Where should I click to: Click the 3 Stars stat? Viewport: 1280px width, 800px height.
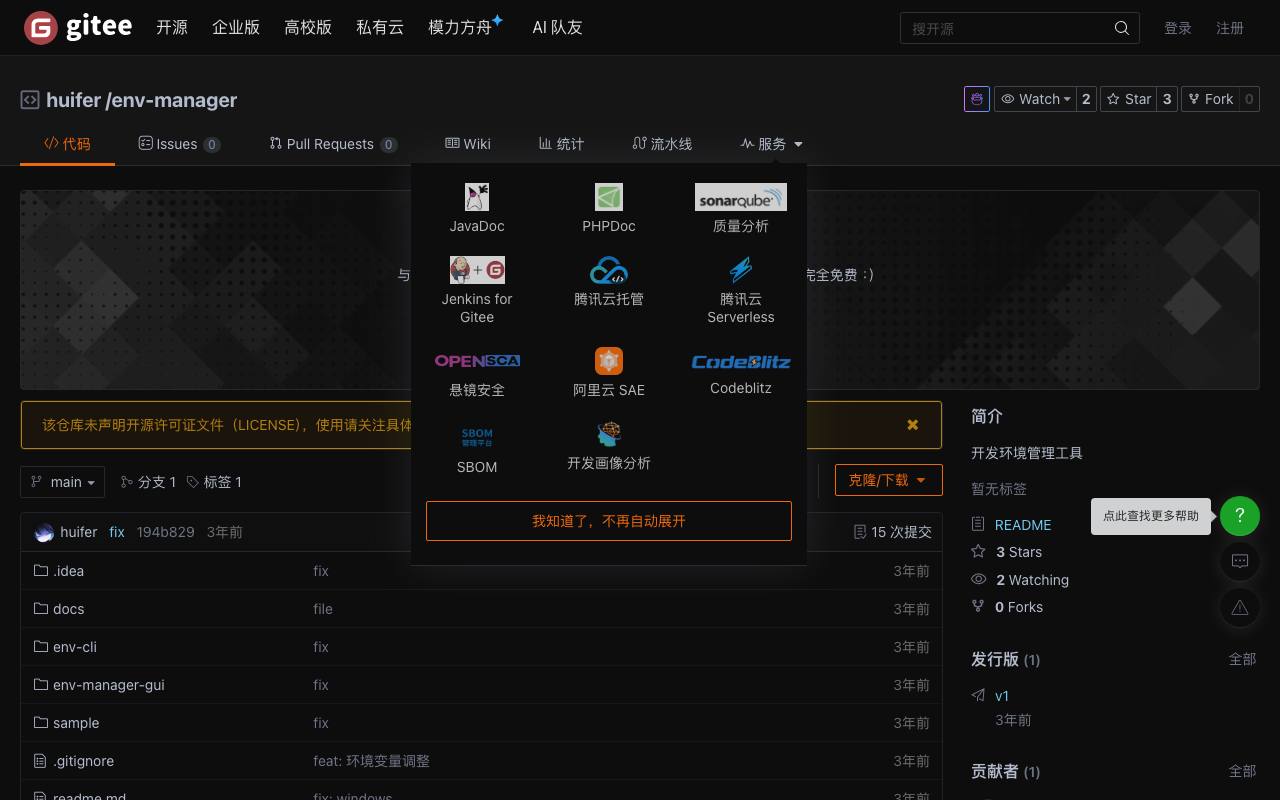click(1019, 552)
